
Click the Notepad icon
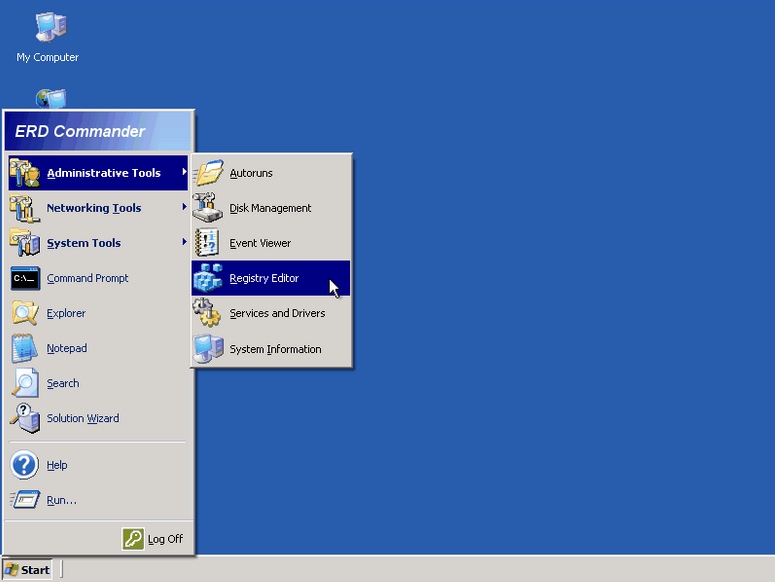point(25,348)
